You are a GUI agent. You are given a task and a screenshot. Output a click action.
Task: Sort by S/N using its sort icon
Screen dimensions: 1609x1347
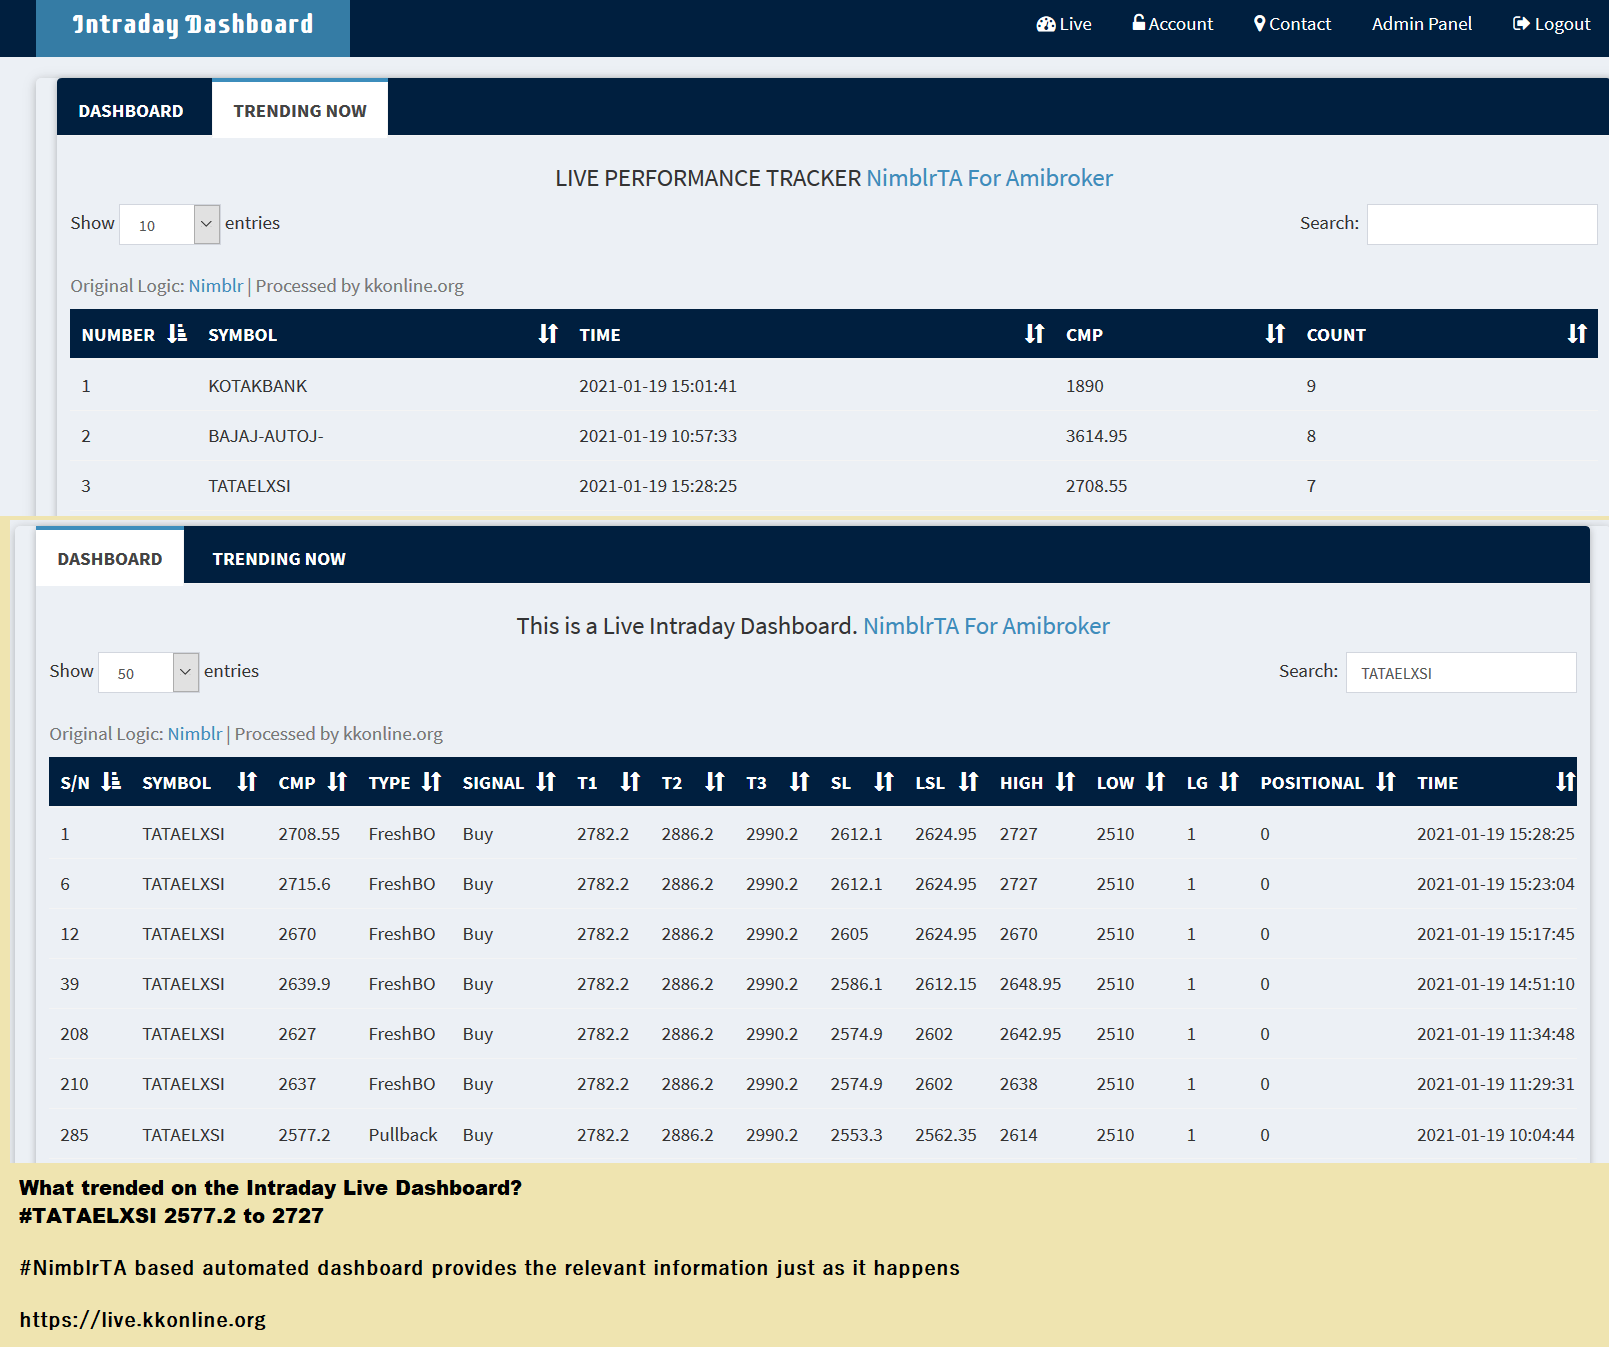(x=111, y=782)
